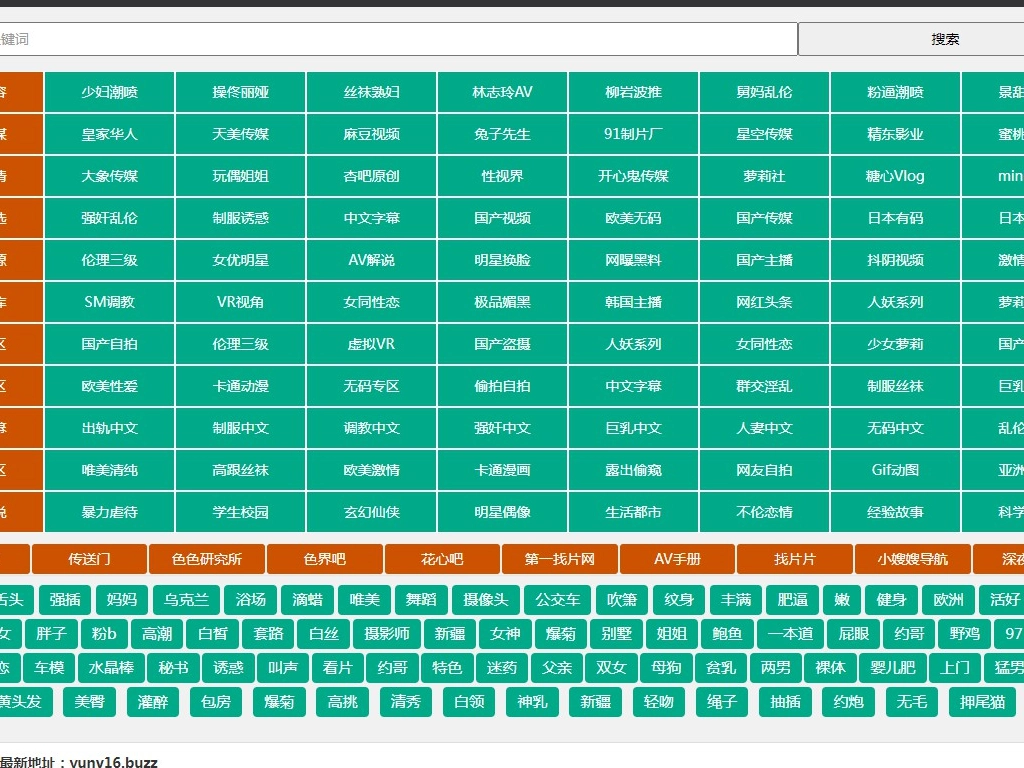Open the 生活都市 story category

(634, 512)
